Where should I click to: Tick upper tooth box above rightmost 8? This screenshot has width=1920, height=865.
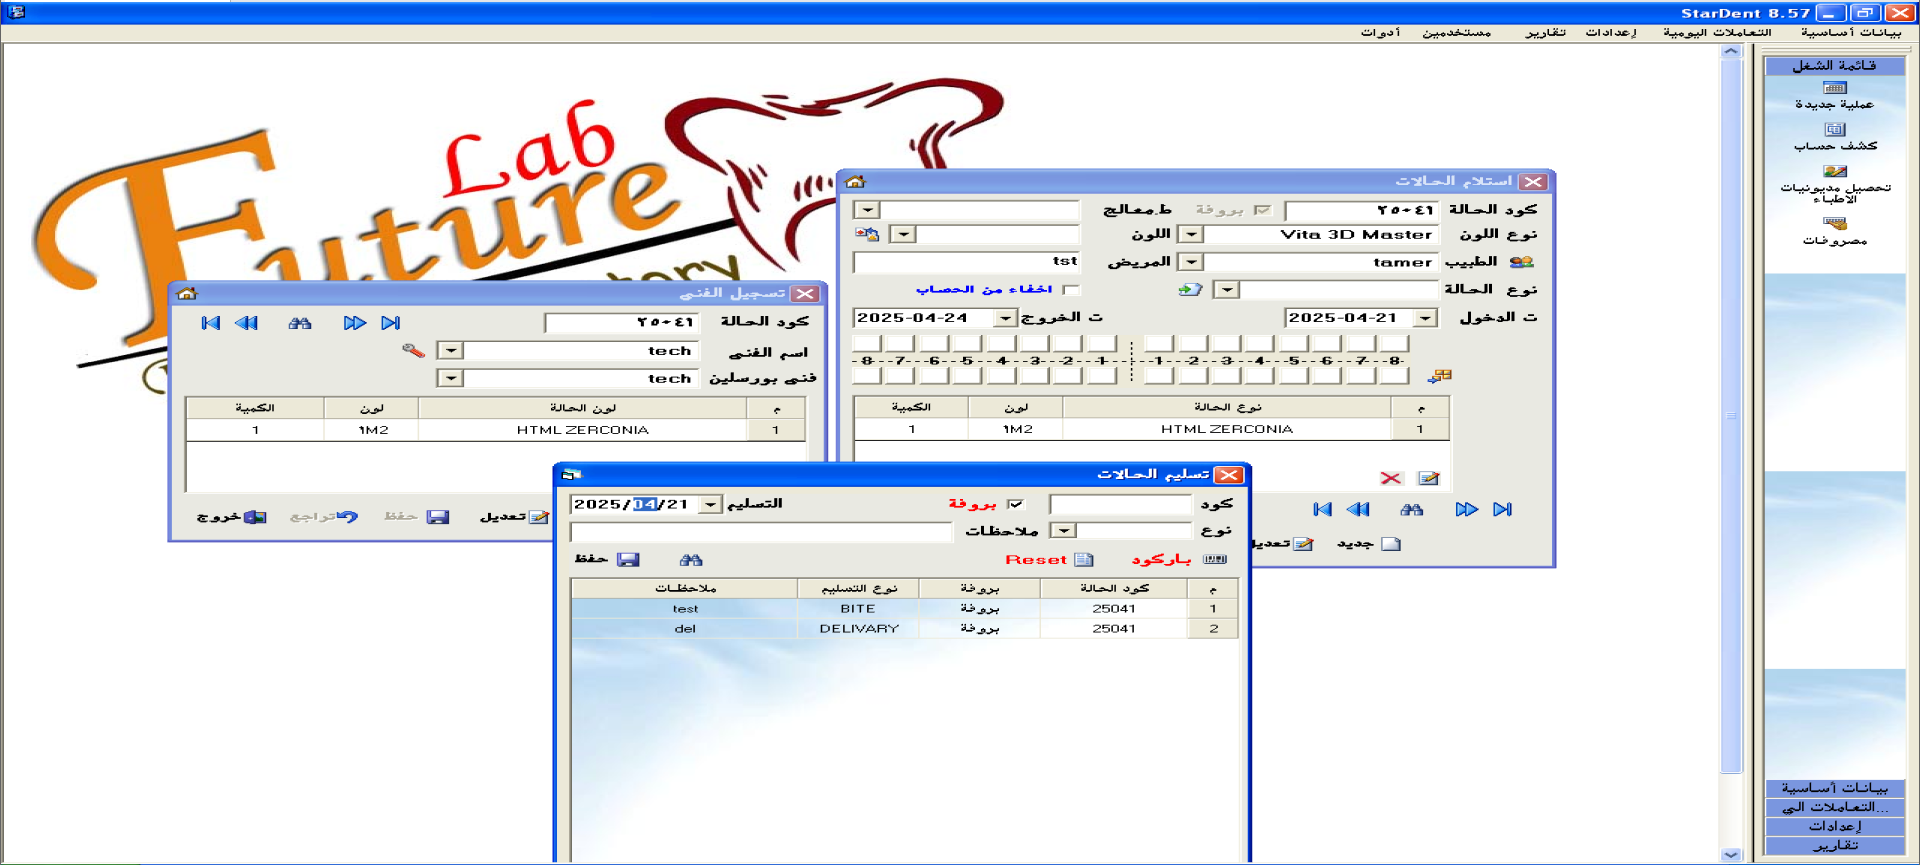(1394, 344)
